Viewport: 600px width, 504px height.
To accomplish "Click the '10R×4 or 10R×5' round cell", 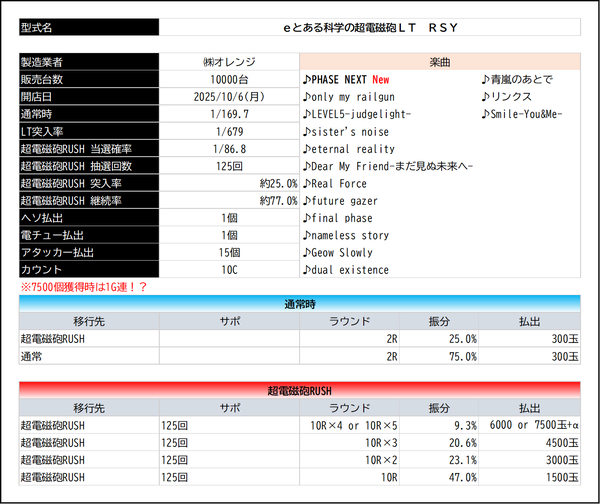I will (349, 425).
